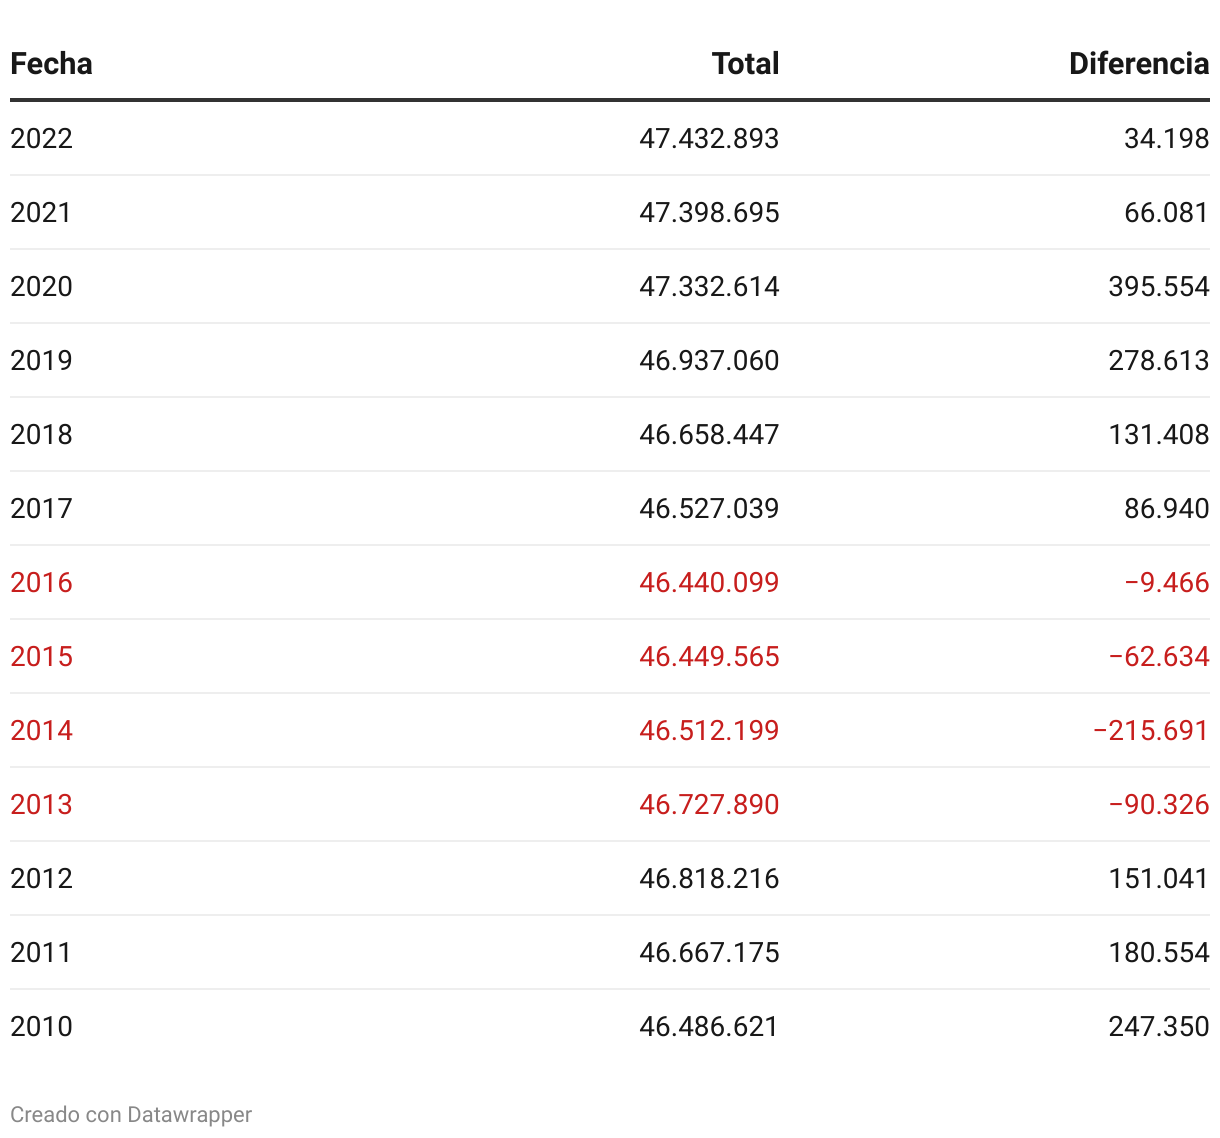Image resolution: width=1220 pixels, height=1138 pixels.
Task: Click negative difference −215.691
Action: (x=1150, y=730)
